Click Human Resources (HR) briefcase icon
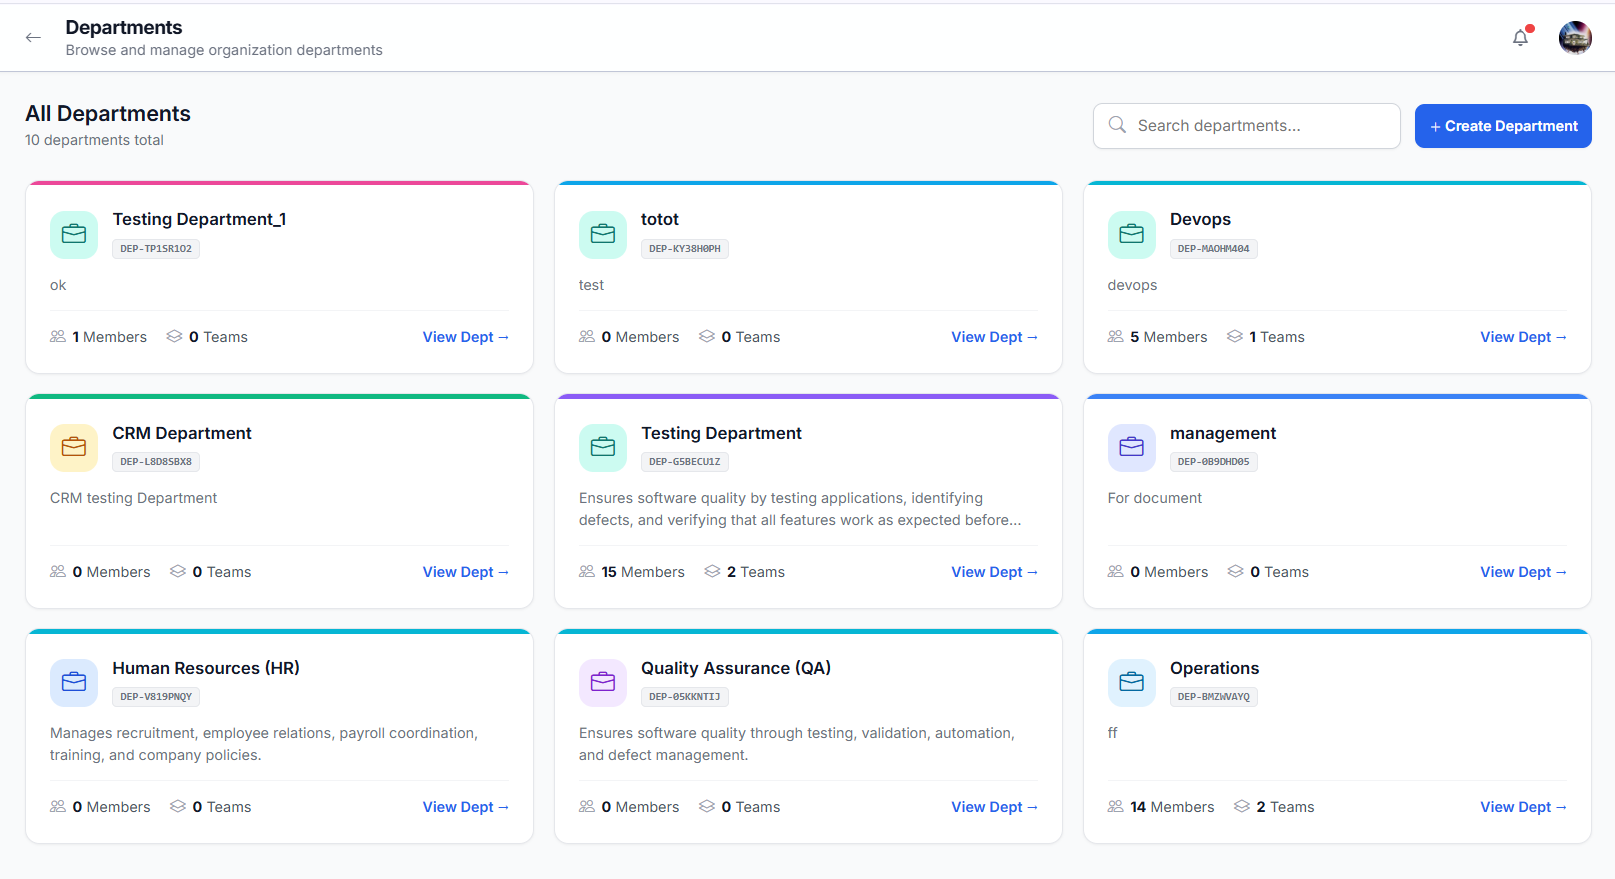 point(74,682)
